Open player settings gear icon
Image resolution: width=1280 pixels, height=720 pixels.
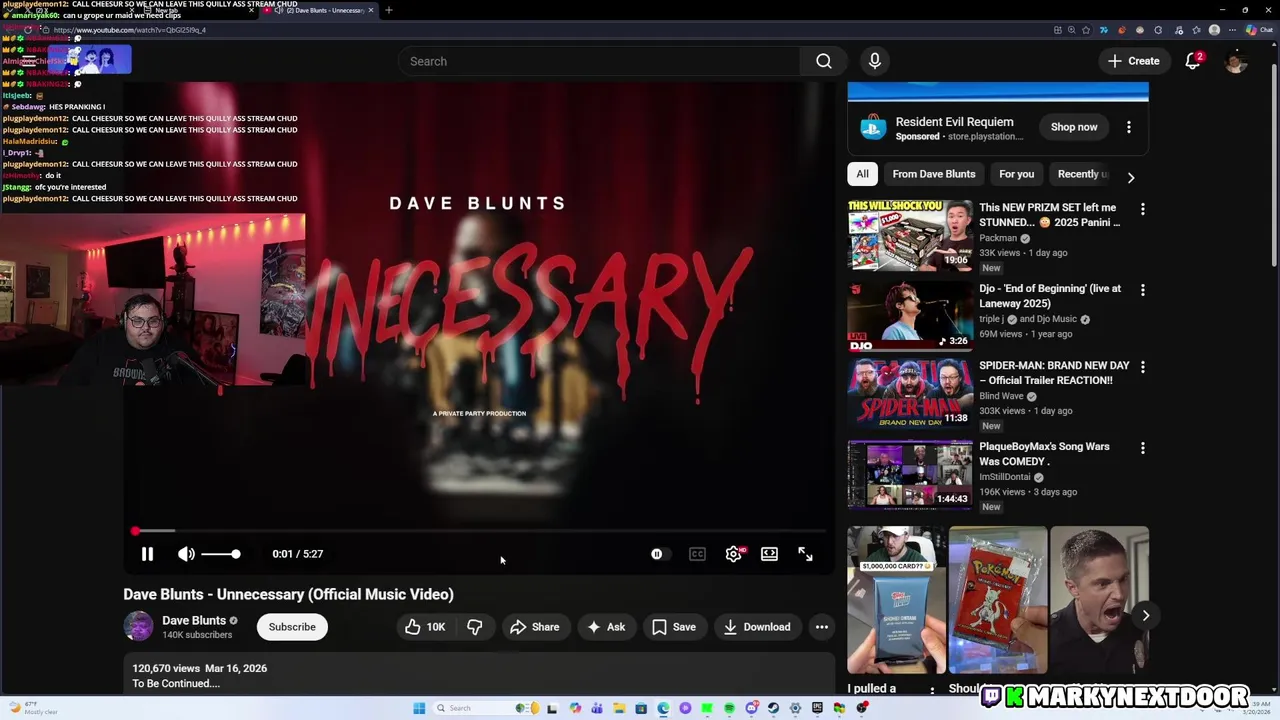(734, 554)
